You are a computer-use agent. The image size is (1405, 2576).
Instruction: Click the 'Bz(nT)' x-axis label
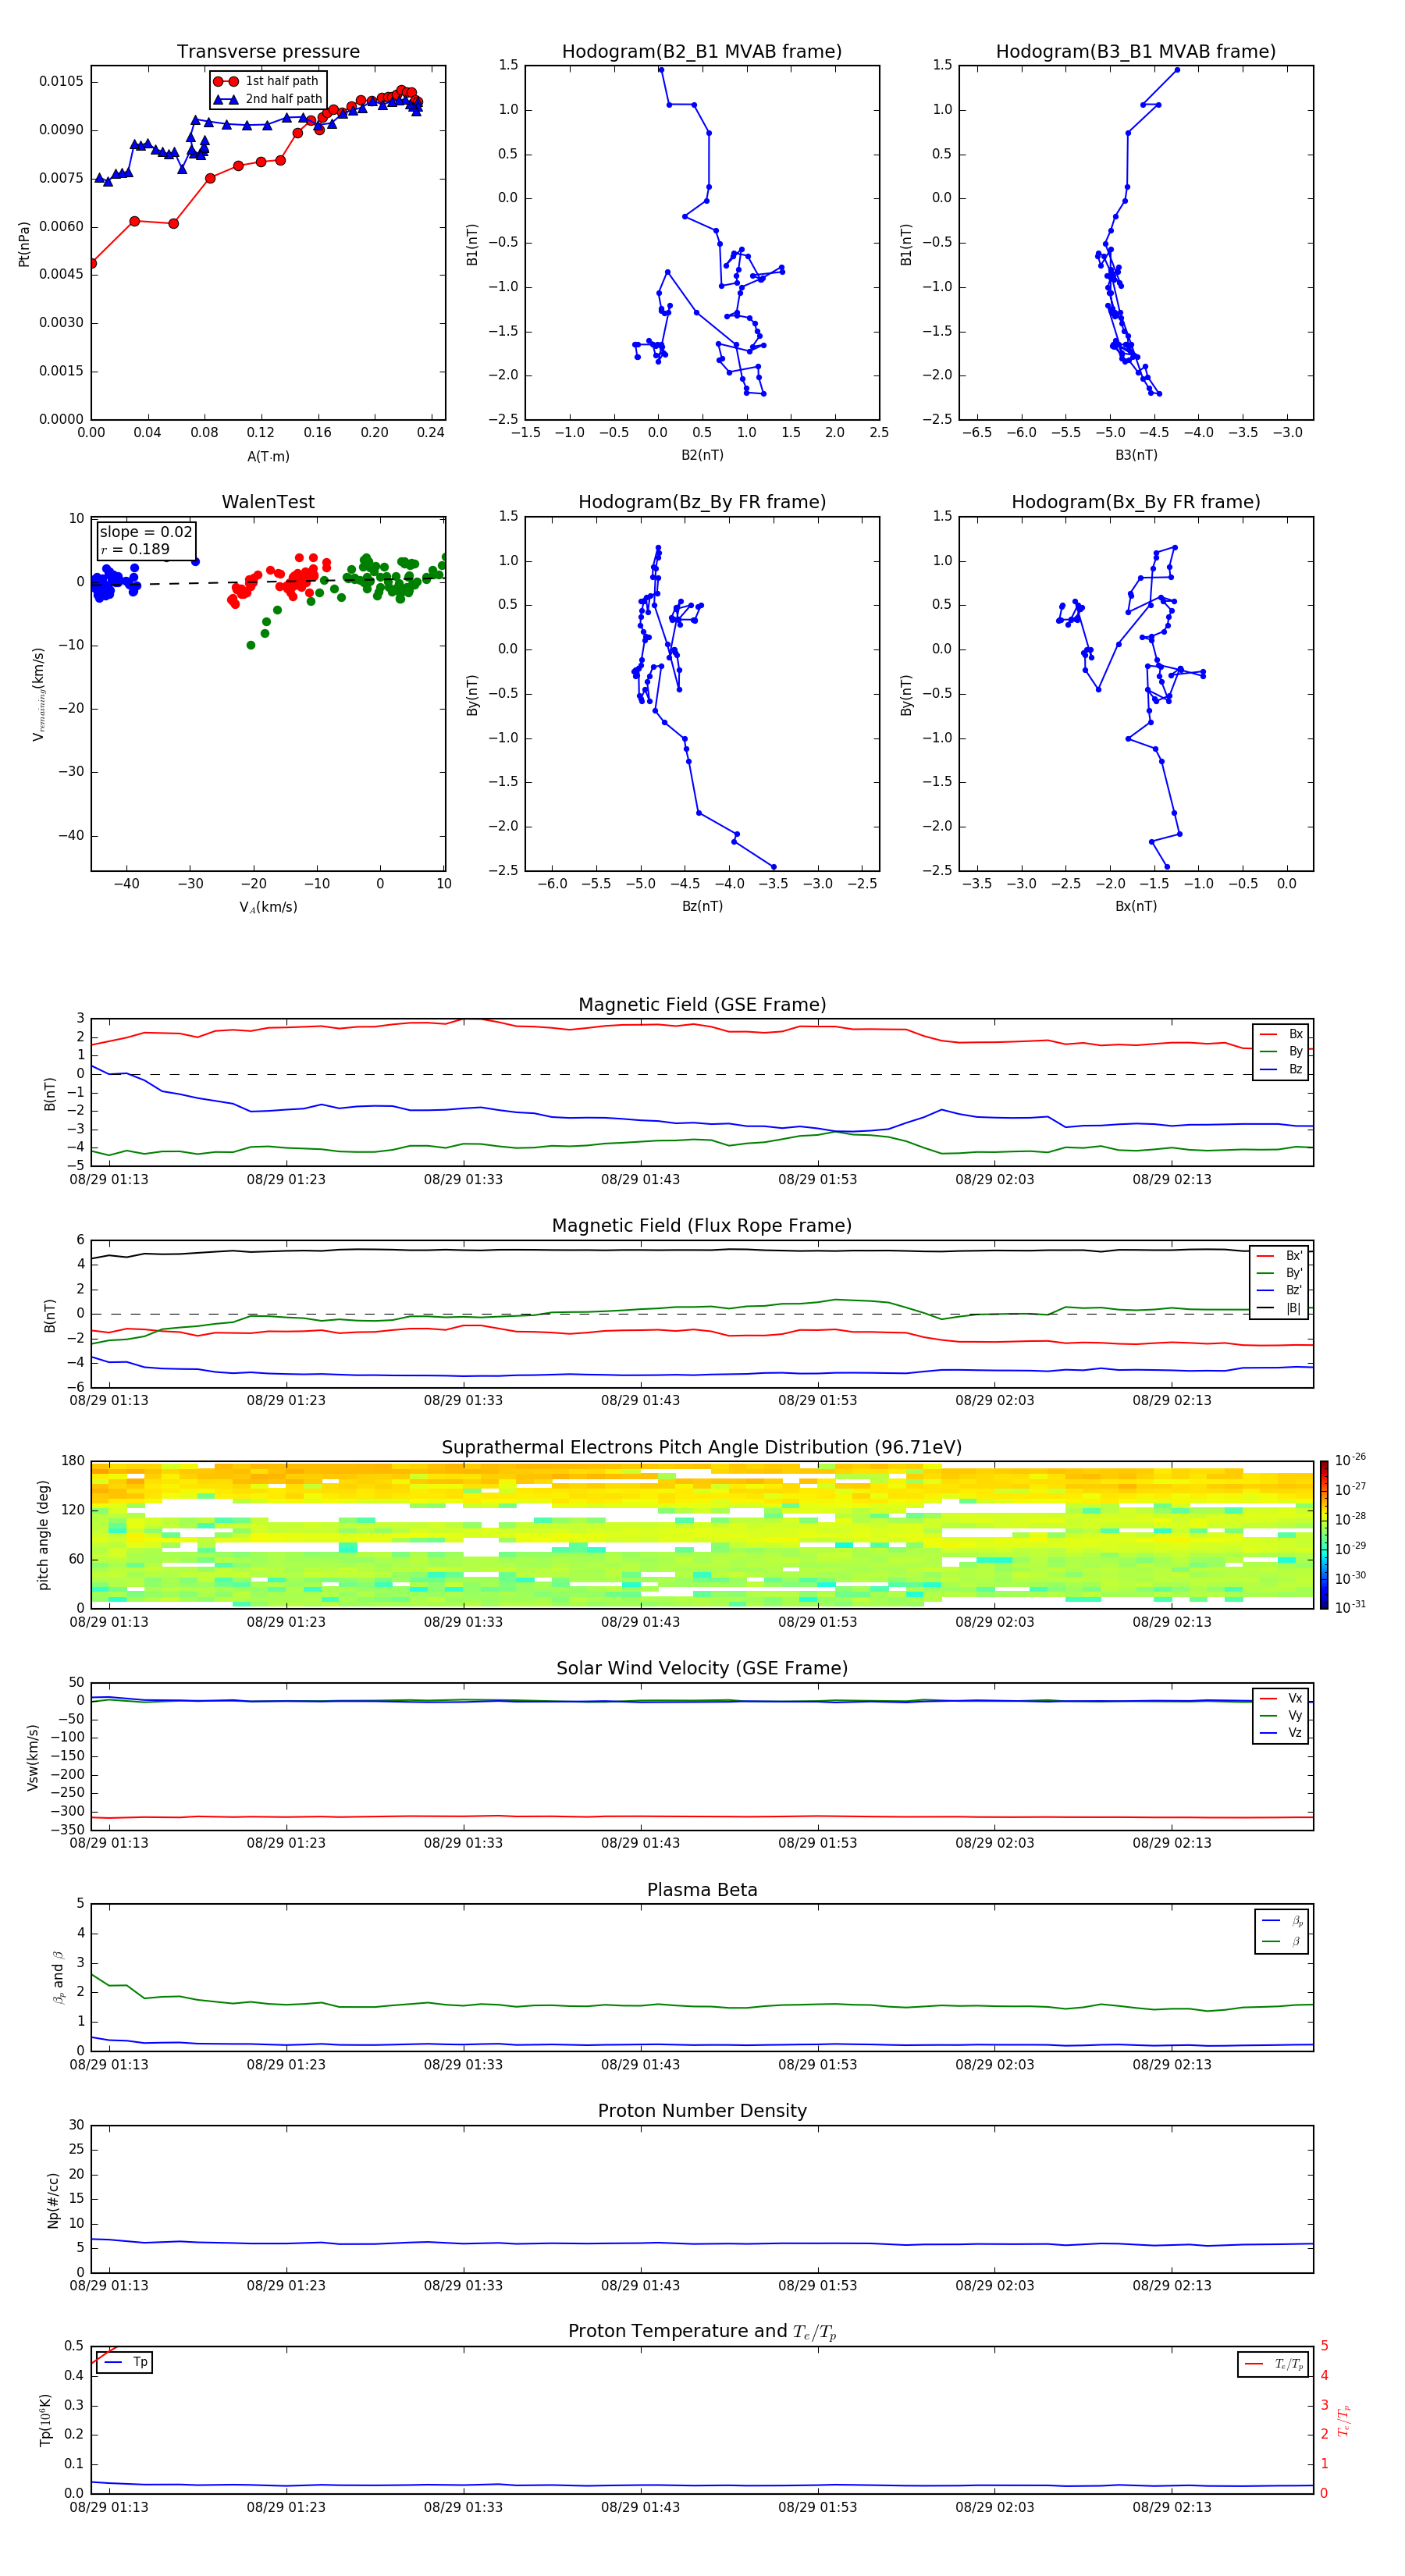(702, 906)
